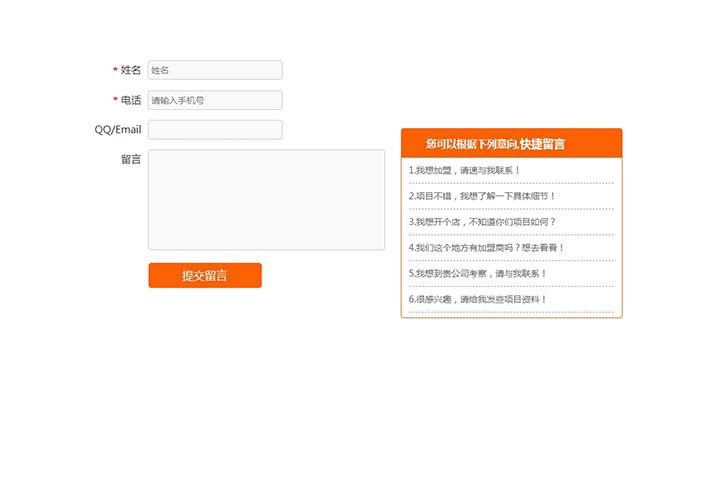Pick quick message 2.项目不错，我想了解一下具体细节
Image resolution: width=710 pixels, height=501 pixels.
point(481,196)
